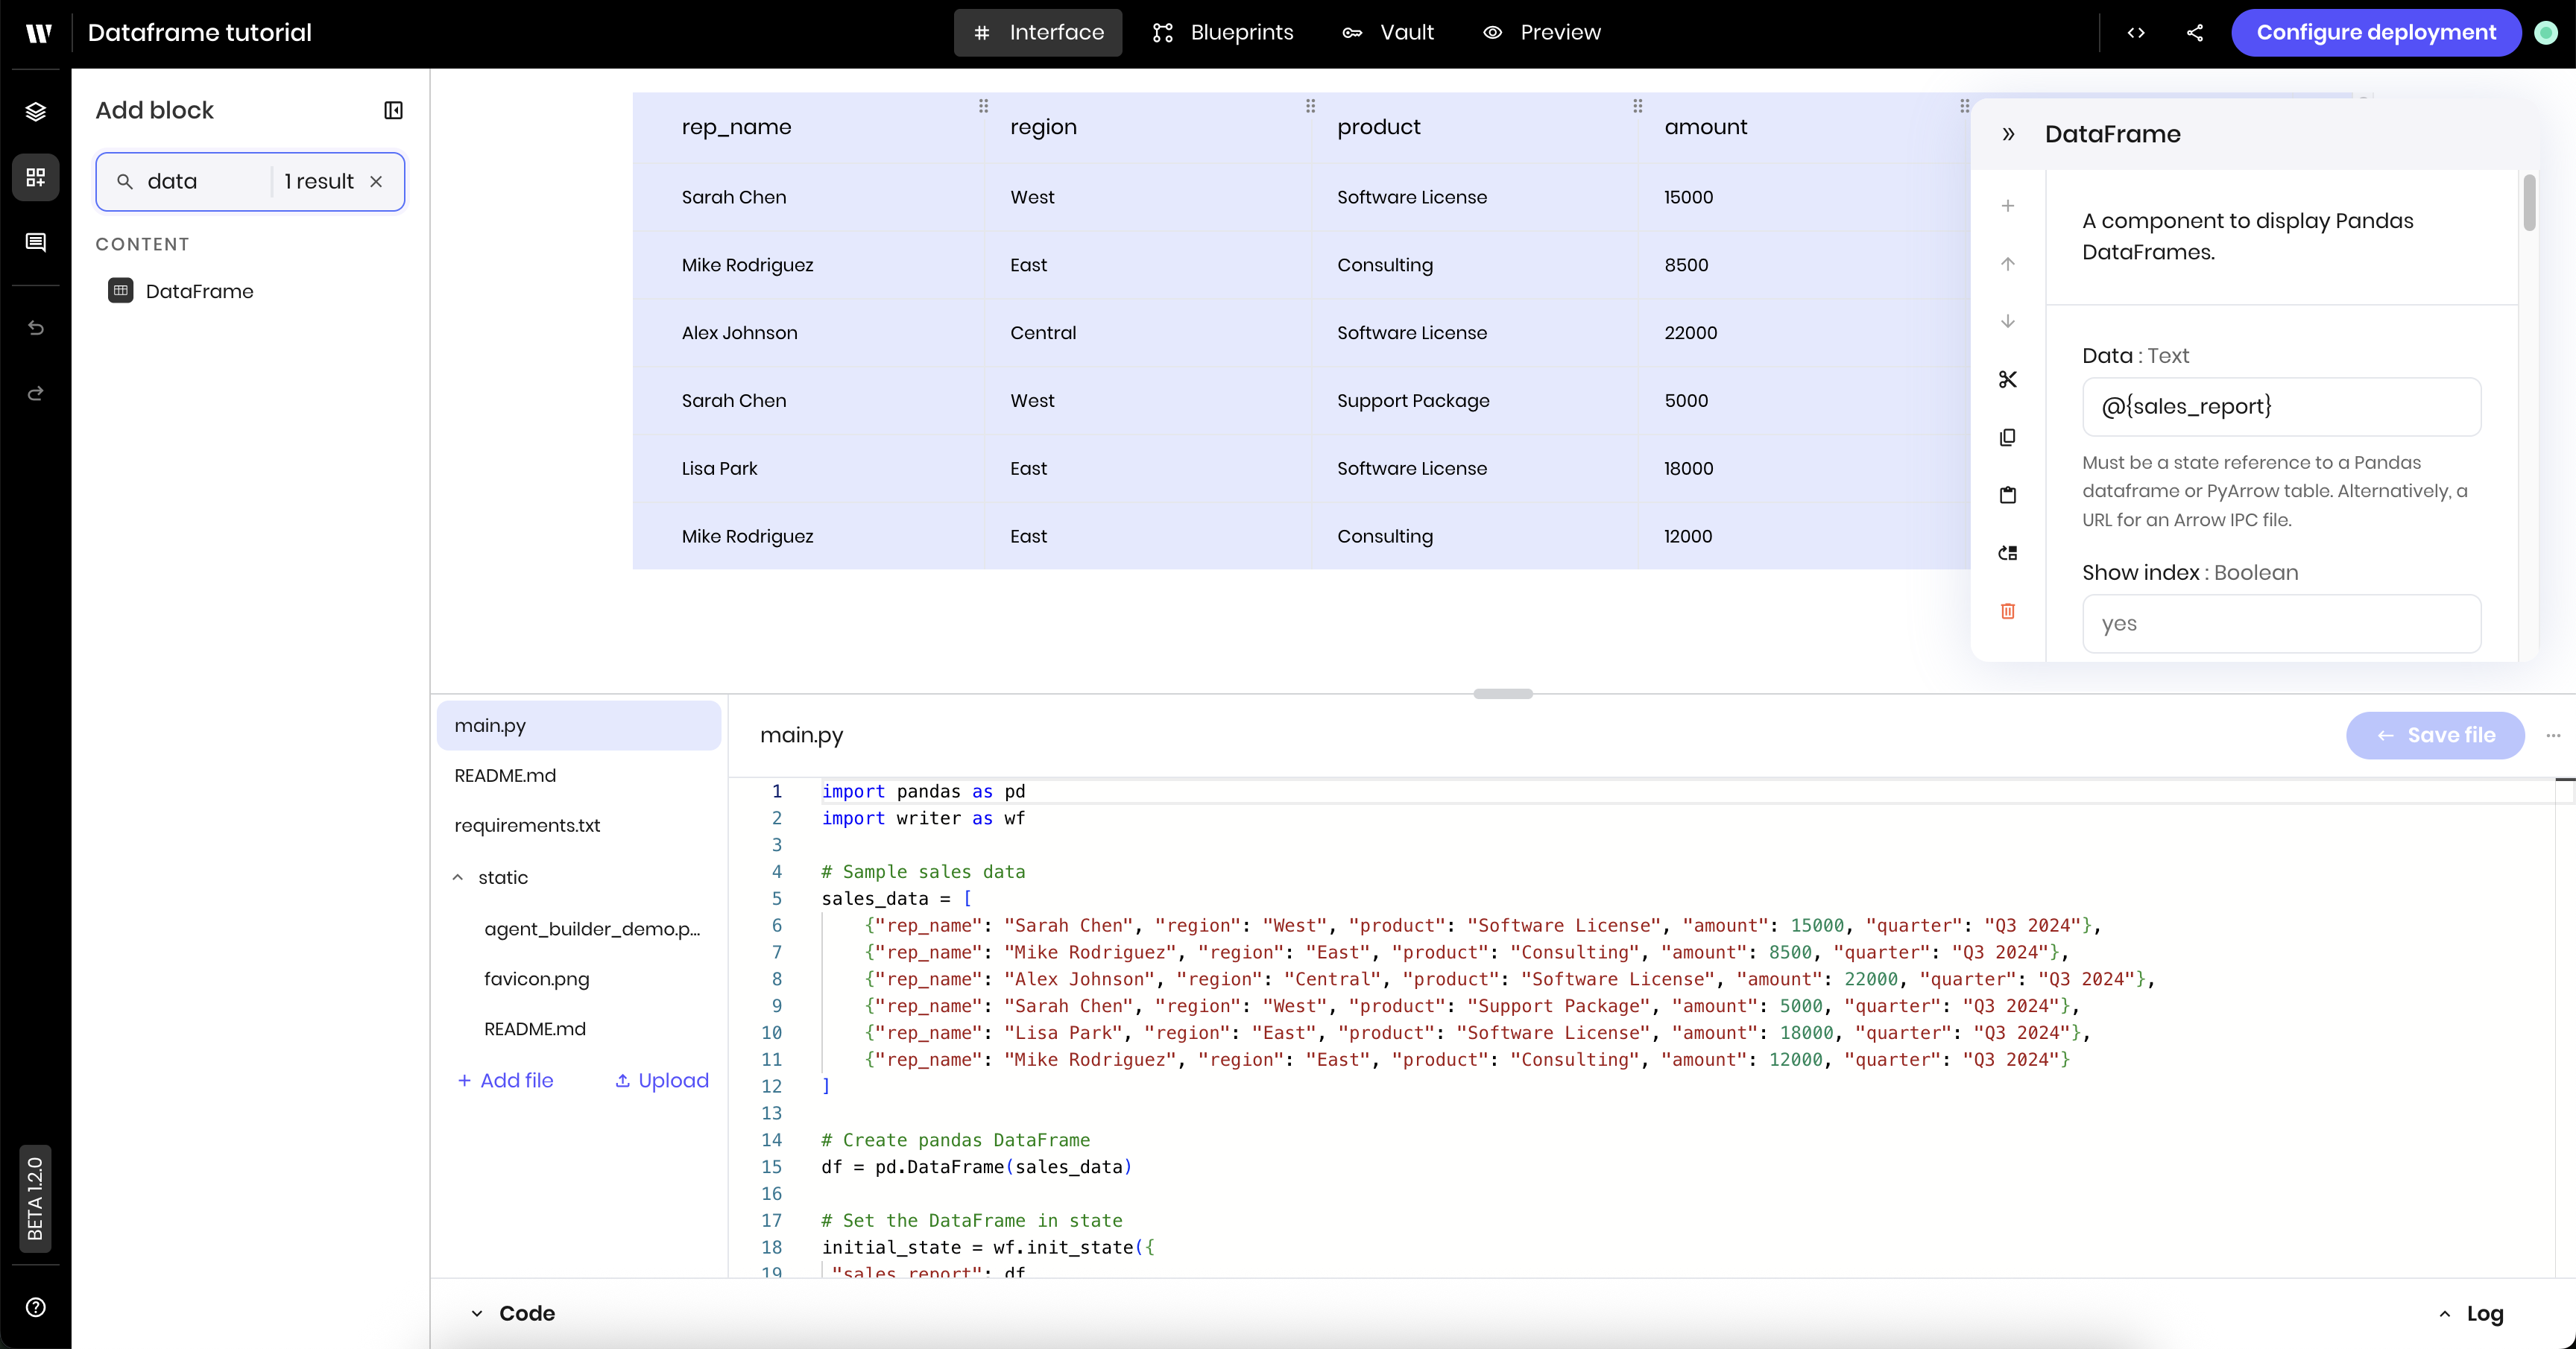Open the component tree layers icon

point(36,111)
